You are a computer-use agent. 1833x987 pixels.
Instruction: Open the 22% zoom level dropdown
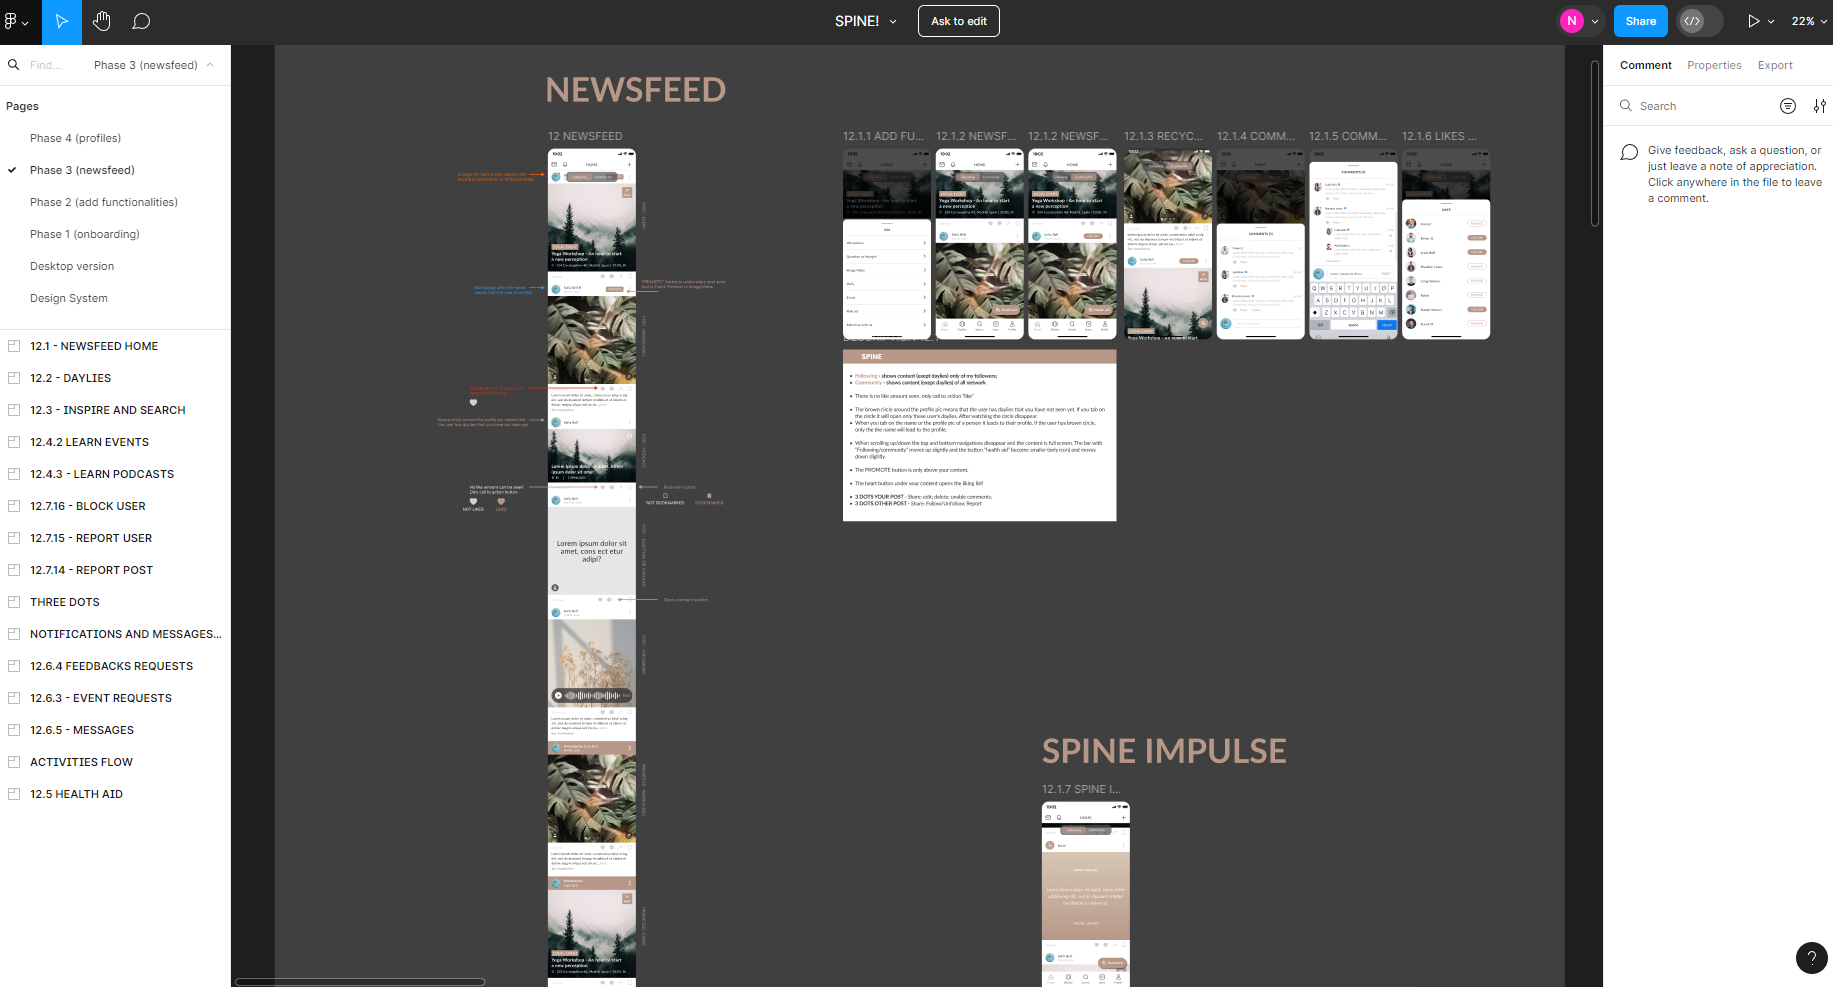pyautogui.click(x=1809, y=21)
